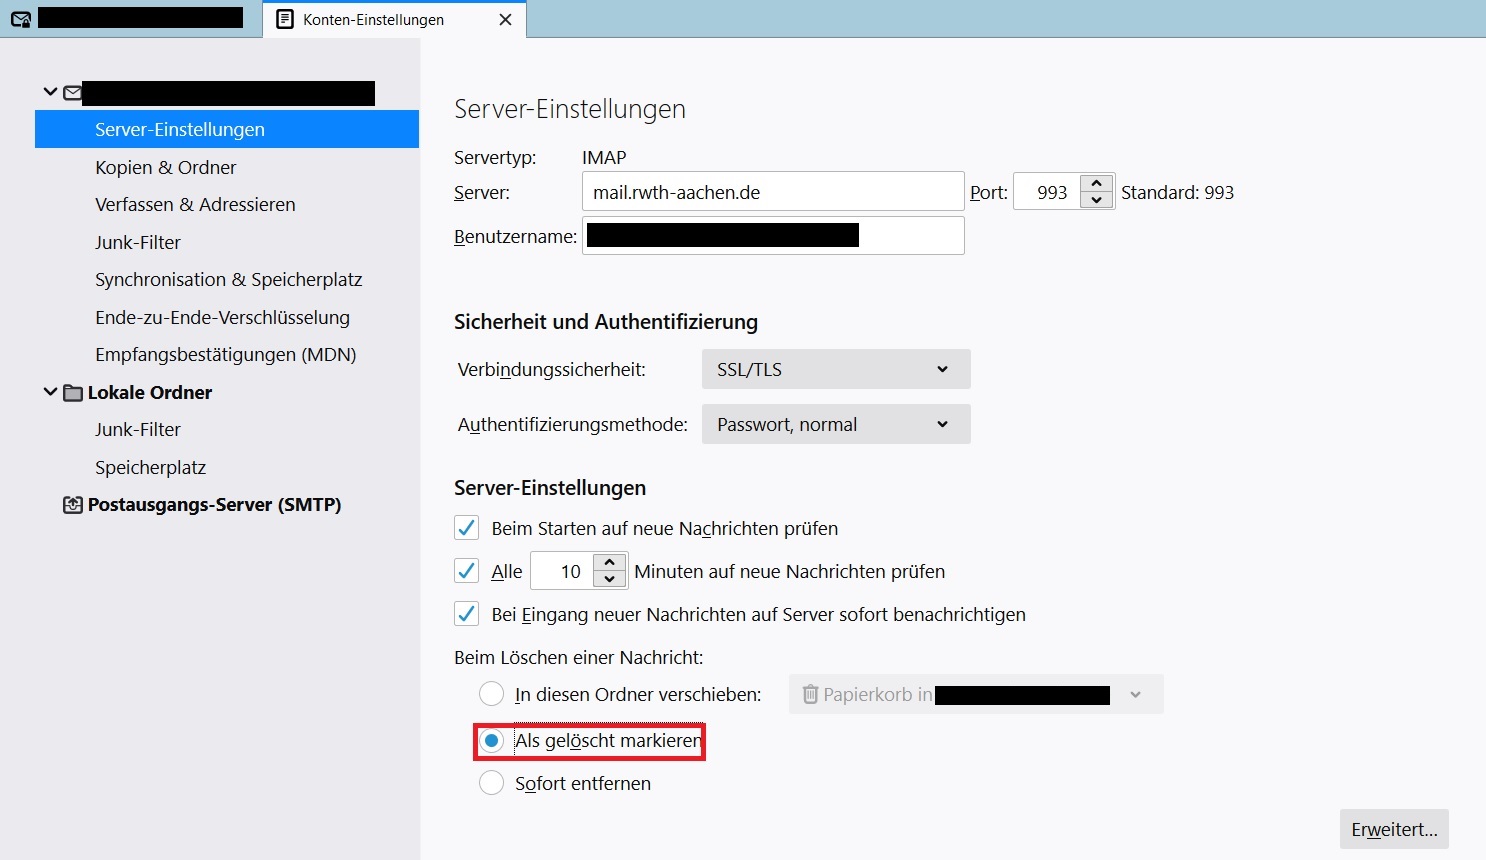The height and width of the screenshot is (860, 1486).
Task: Uncheck 'Beim Starten auf neue Nachrichten prüfen'
Action: (466, 528)
